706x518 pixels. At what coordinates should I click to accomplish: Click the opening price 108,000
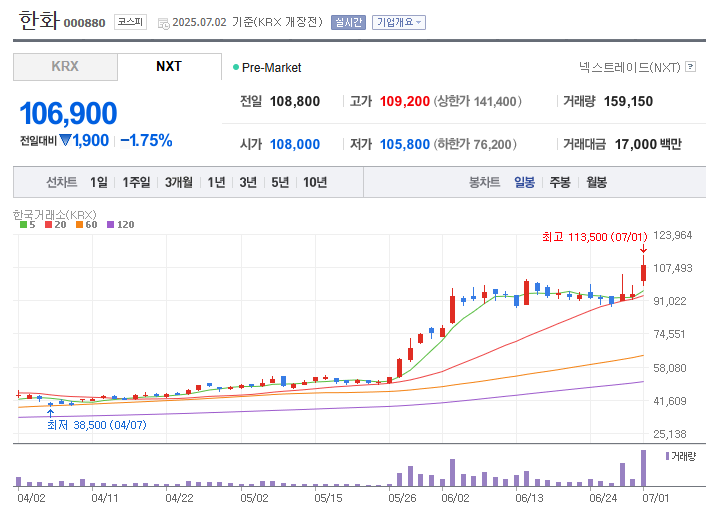point(295,144)
